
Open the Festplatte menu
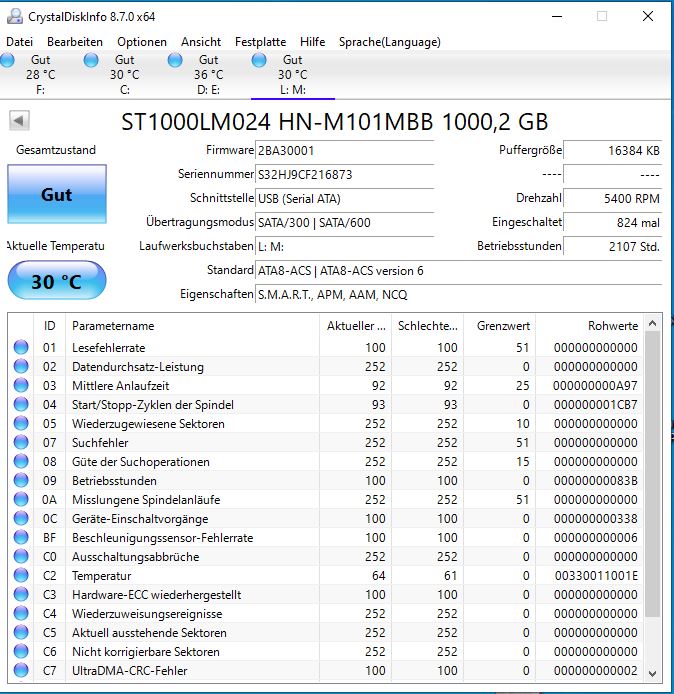pos(260,42)
